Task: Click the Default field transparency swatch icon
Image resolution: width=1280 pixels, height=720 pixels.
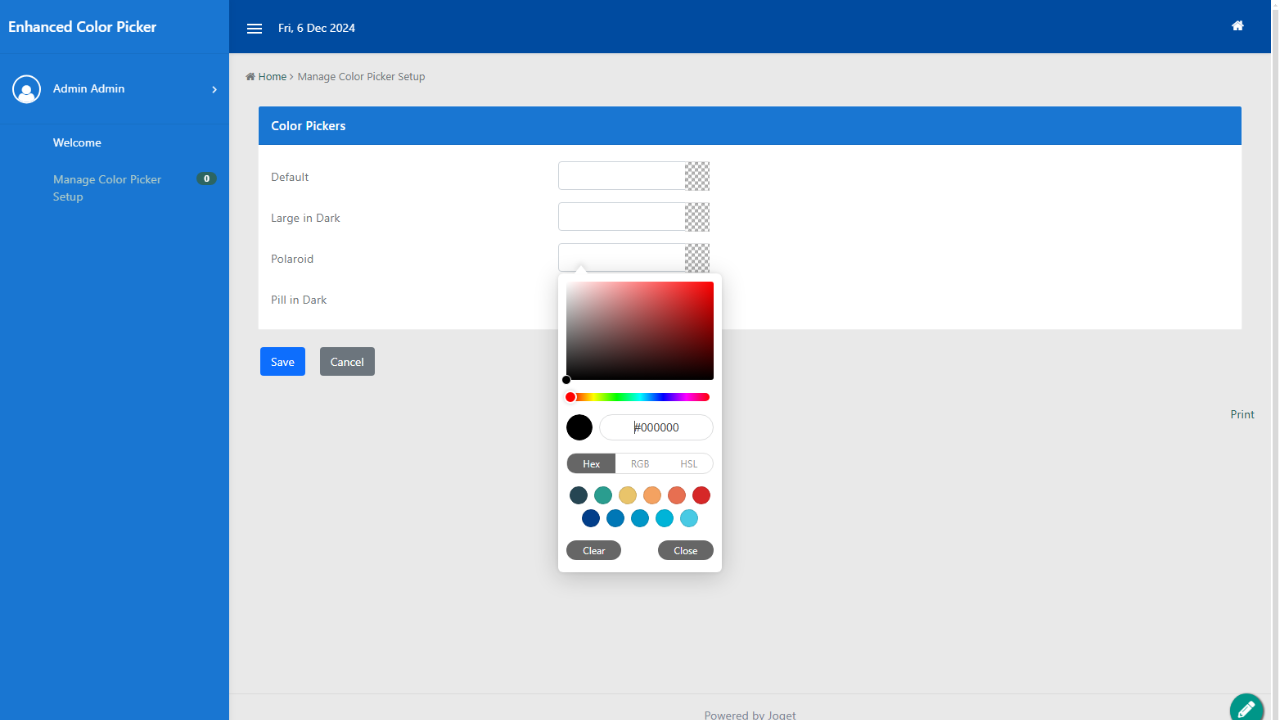Action: tap(697, 176)
